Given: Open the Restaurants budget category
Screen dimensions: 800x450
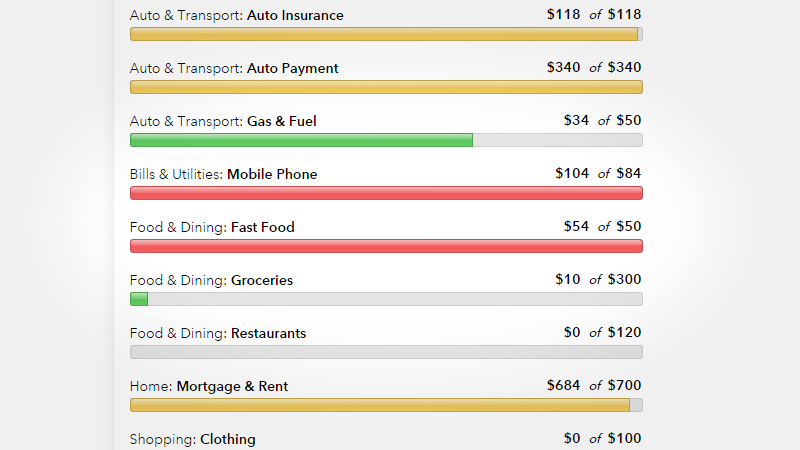Looking at the screenshot, I should (x=218, y=334).
